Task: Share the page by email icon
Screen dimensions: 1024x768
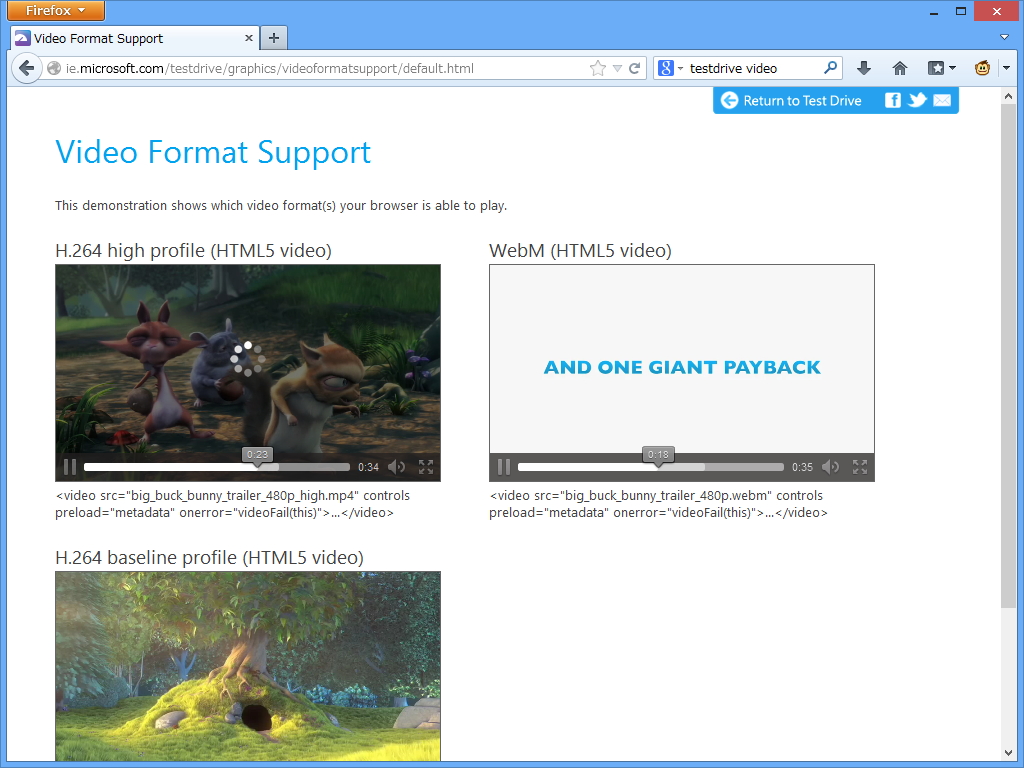Action: tap(942, 100)
